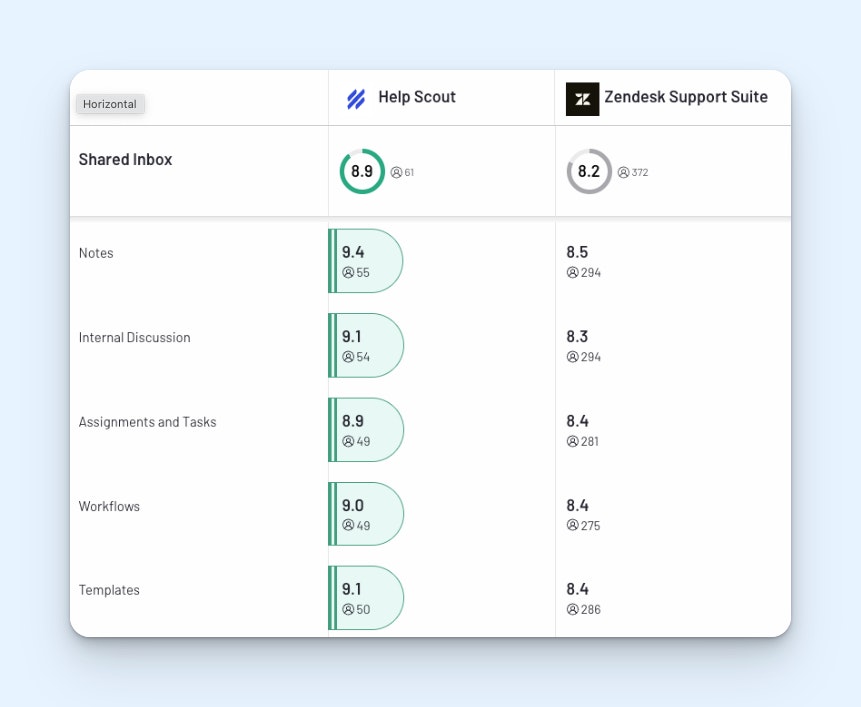Click the reviewer icon beside 281
861x707 pixels.
click(573, 441)
